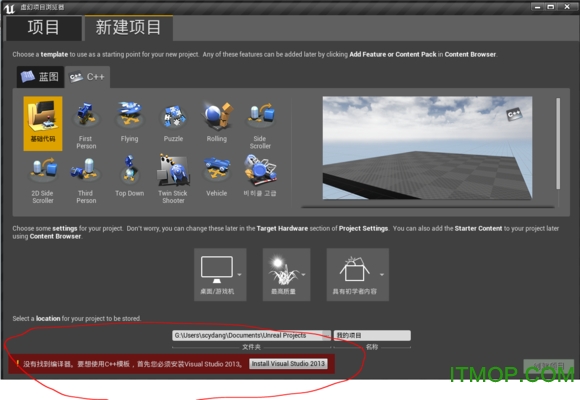This screenshot has width=580, height=400.
Task: Switch to the 新建项目 tab
Action: coord(129,27)
